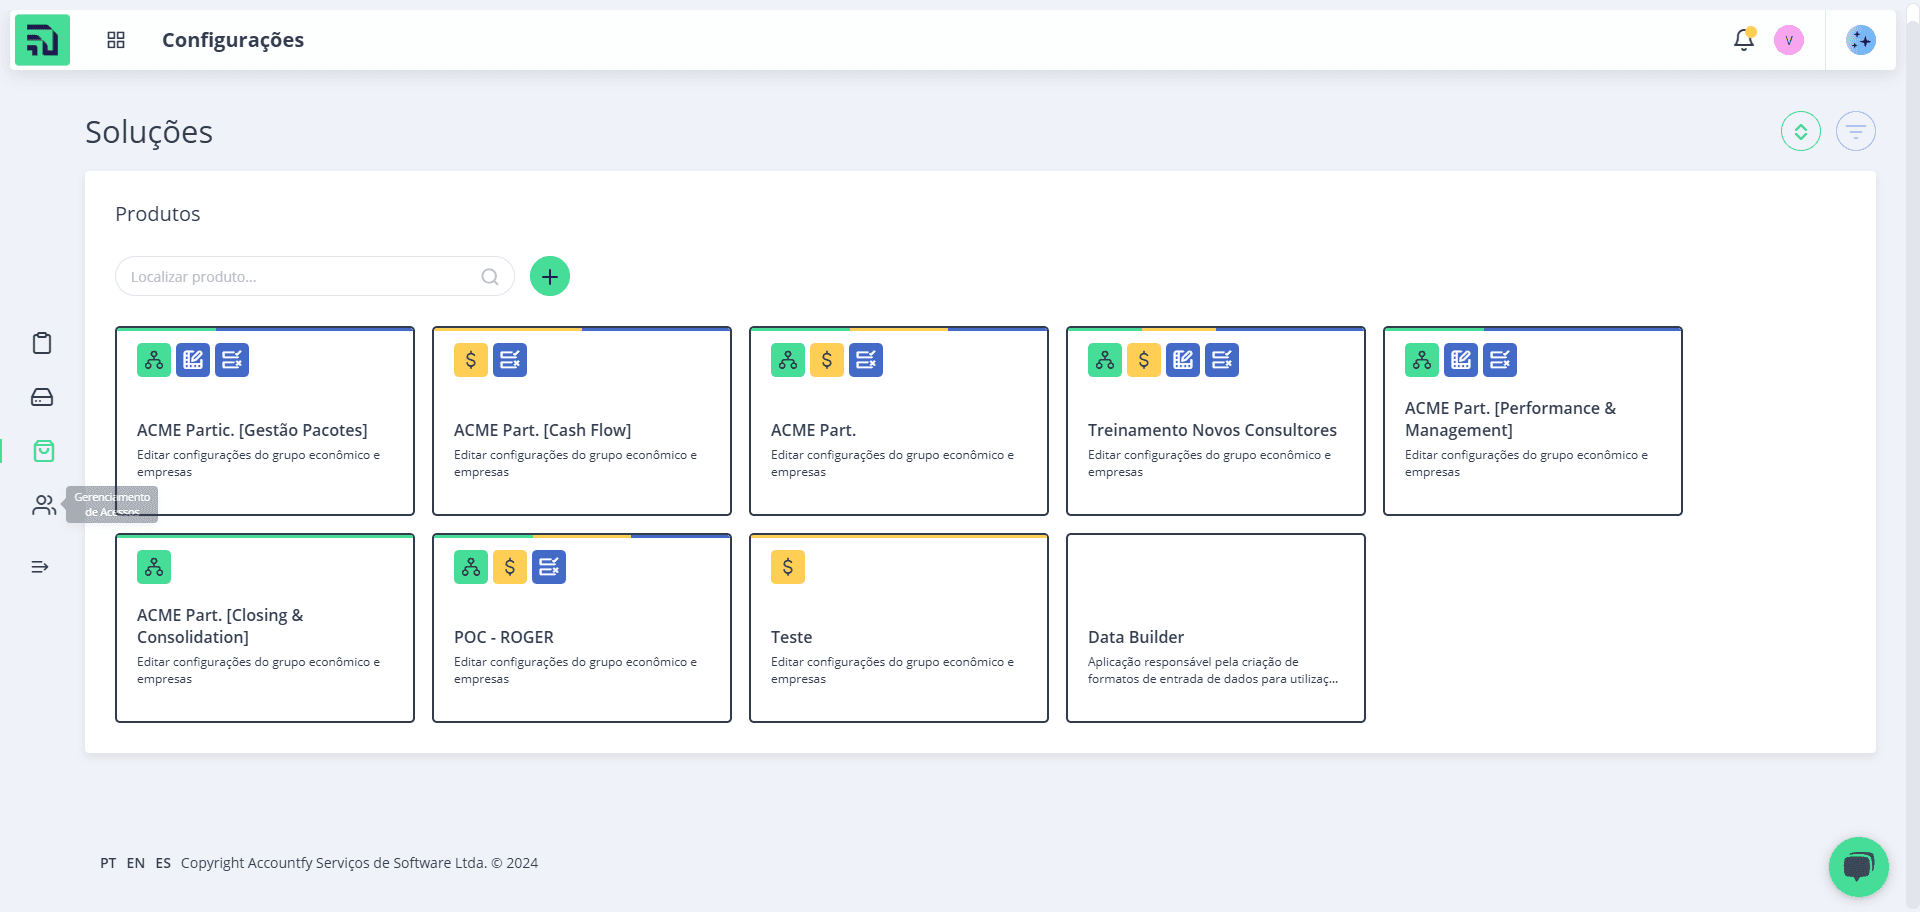Click the list icon on Treinamento Novos Consultores
Screen dimensions: 1920x912
(1222, 360)
